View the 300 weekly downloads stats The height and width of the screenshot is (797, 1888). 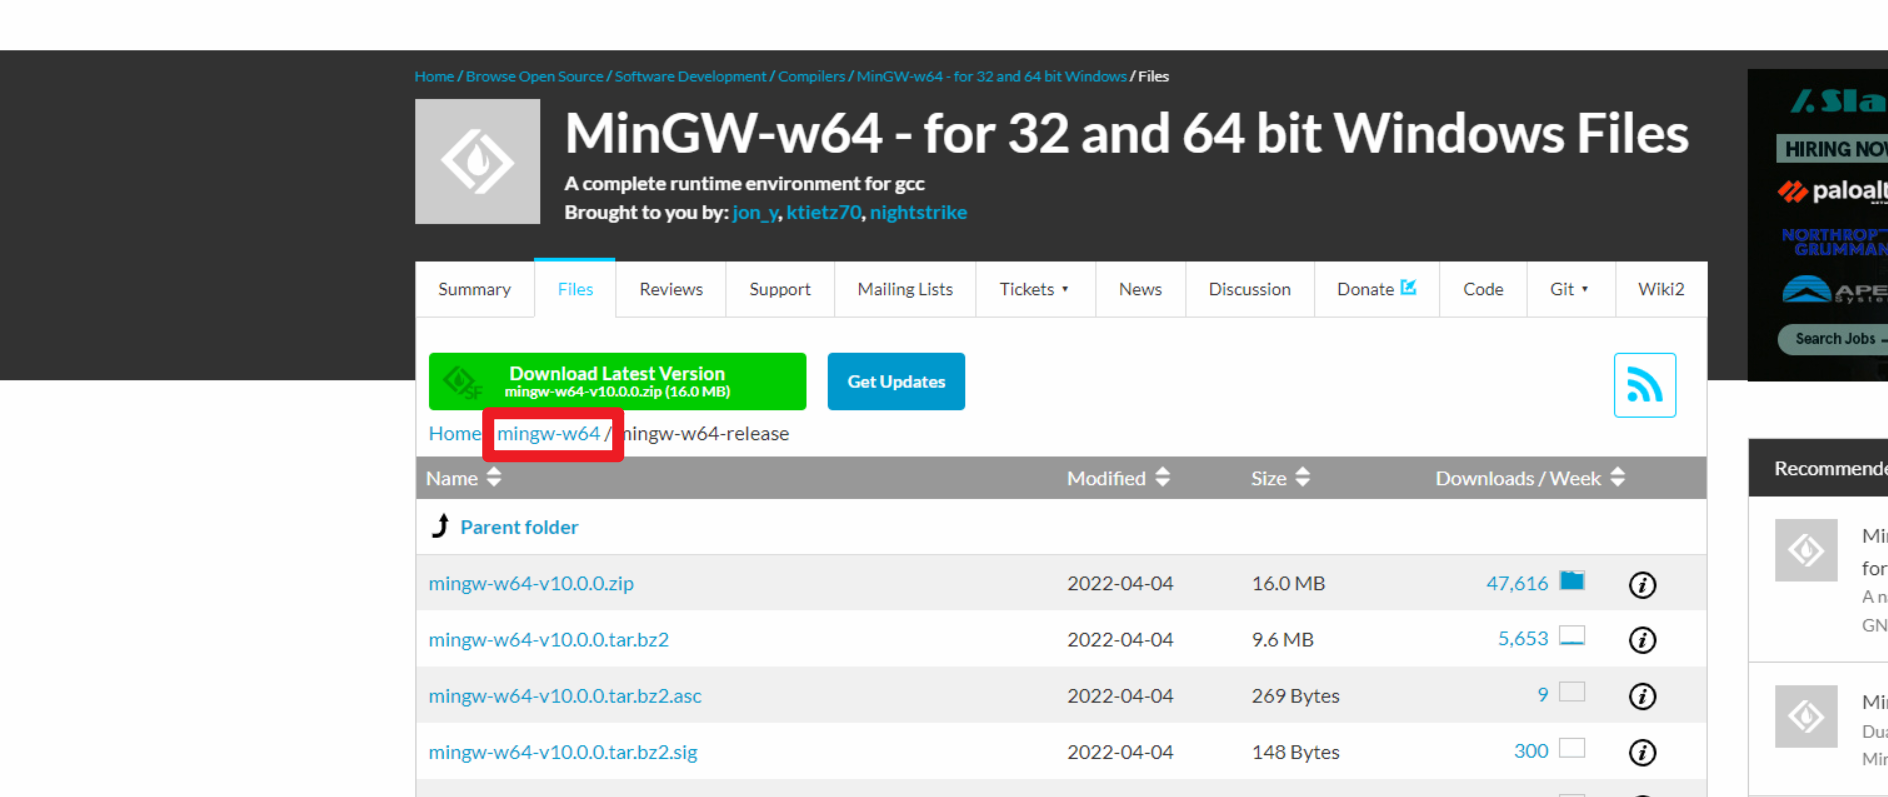1531,751
